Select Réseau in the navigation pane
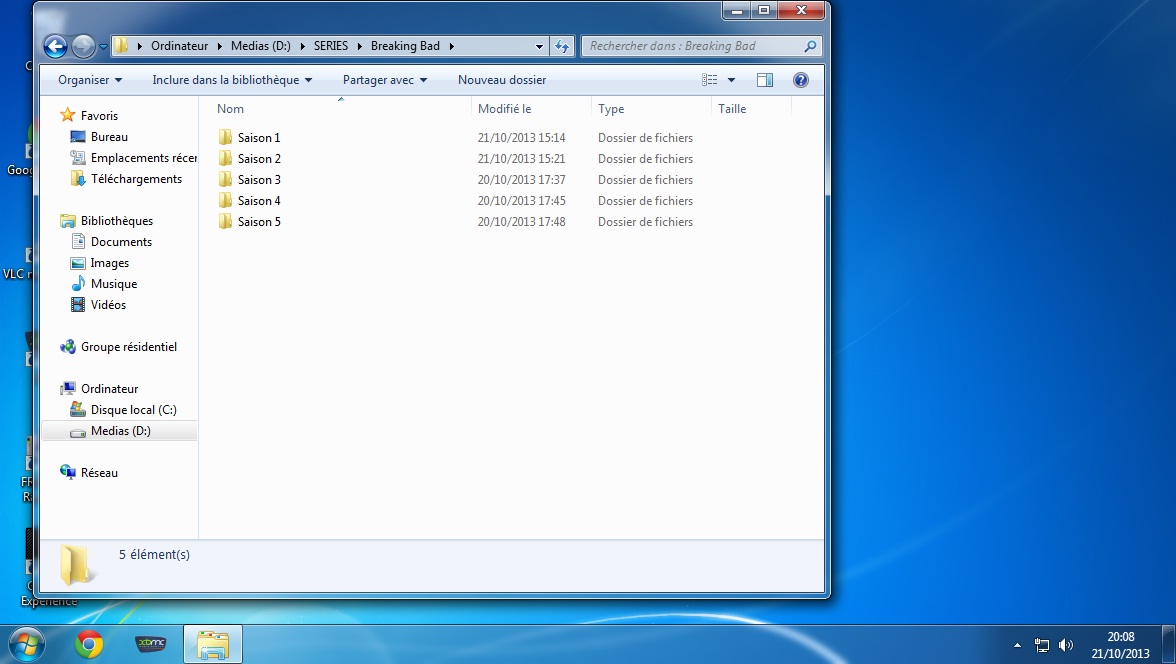The width and height of the screenshot is (1176, 664). click(x=99, y=473)
